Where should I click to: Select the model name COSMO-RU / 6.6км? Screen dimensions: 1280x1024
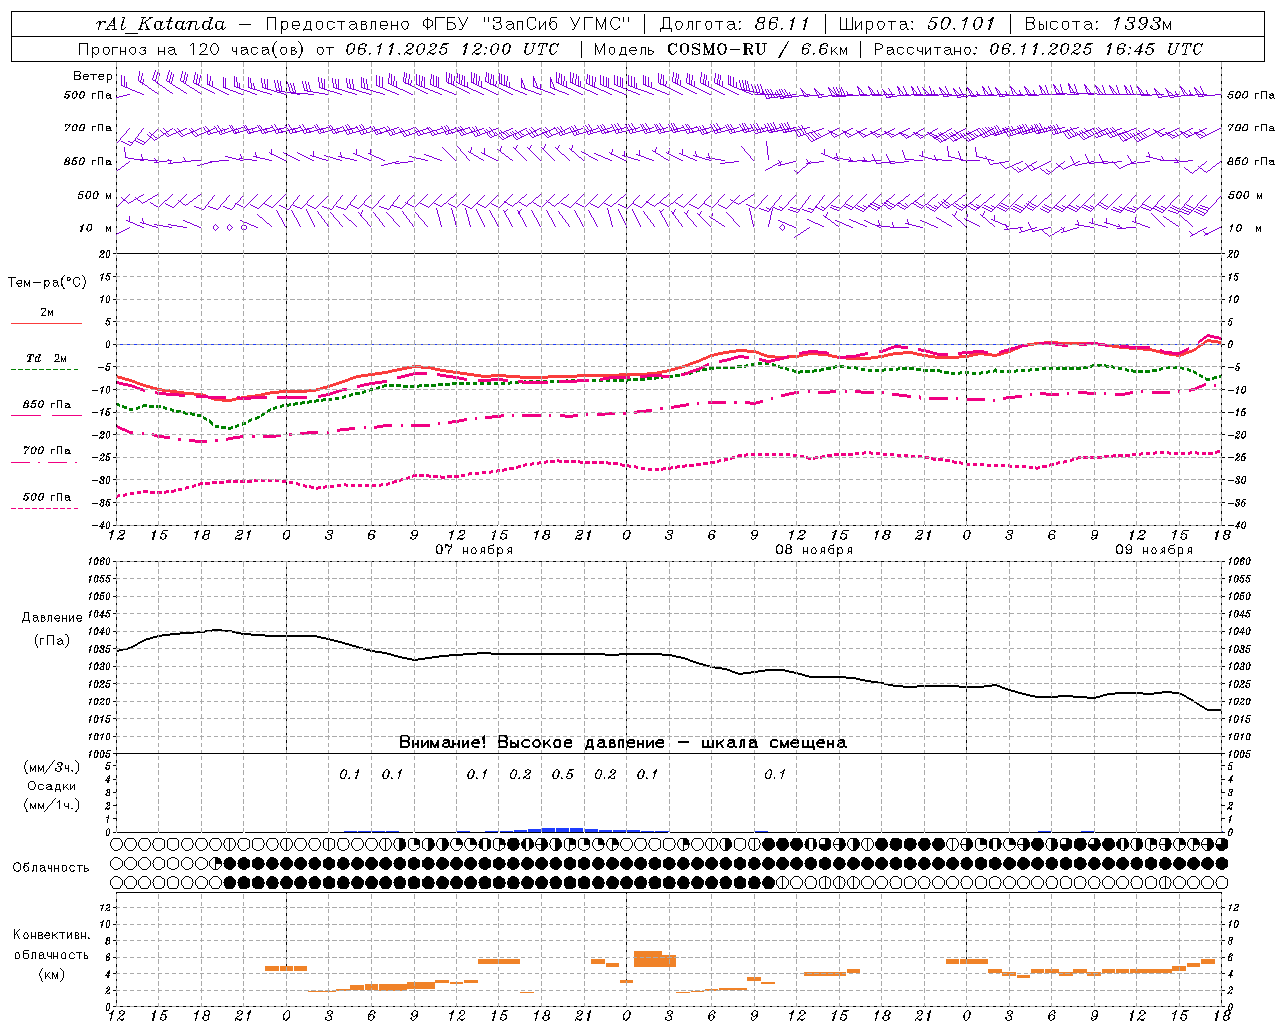pos(758,49)
